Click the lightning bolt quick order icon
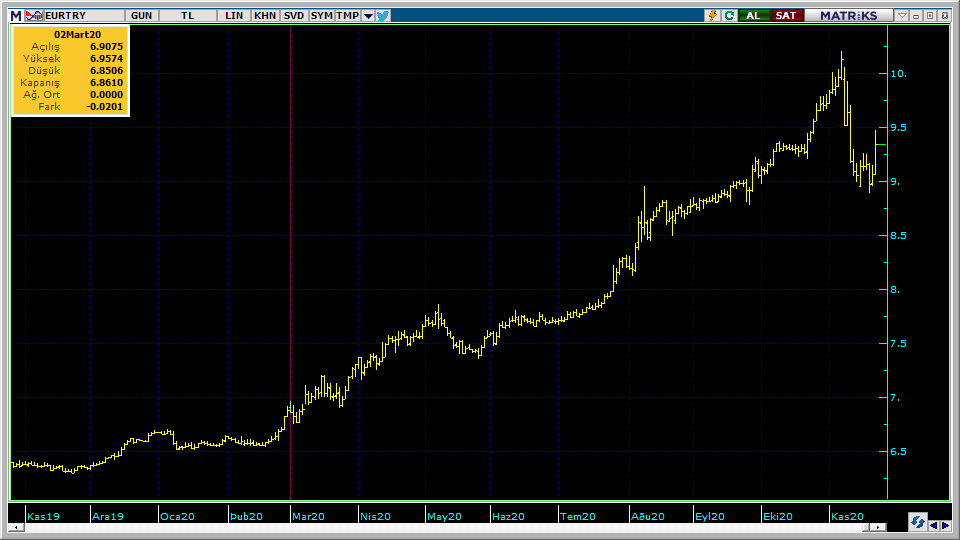The height and width of the screenshot is (540, 960). [x=712, y=16]
